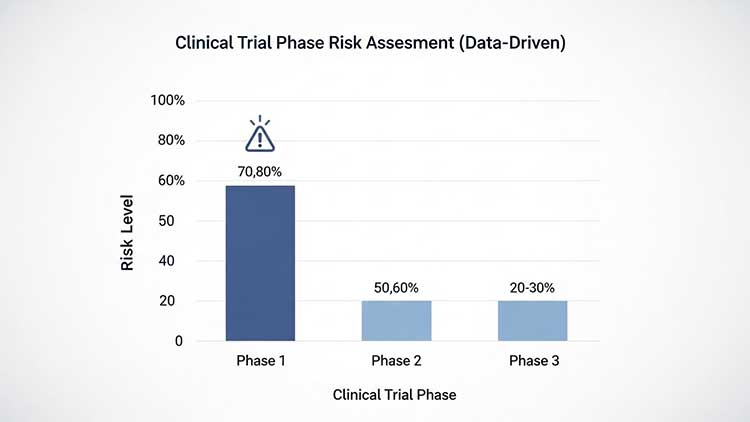The image size is (750, 422).
Task: Click the 50,60% data label
Action: click(397, 285)
